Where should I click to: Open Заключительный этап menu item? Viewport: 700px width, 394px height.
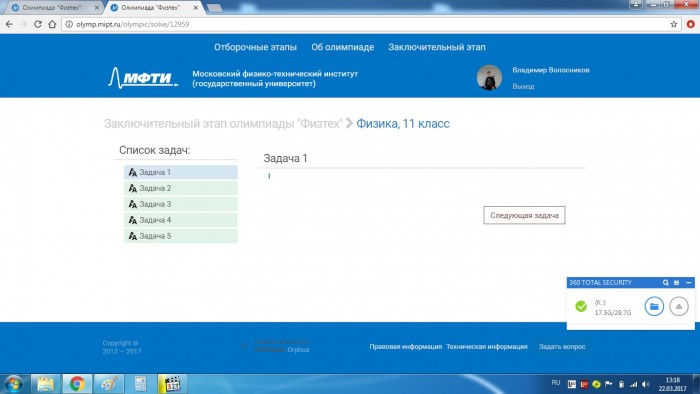tap(437, 47)
